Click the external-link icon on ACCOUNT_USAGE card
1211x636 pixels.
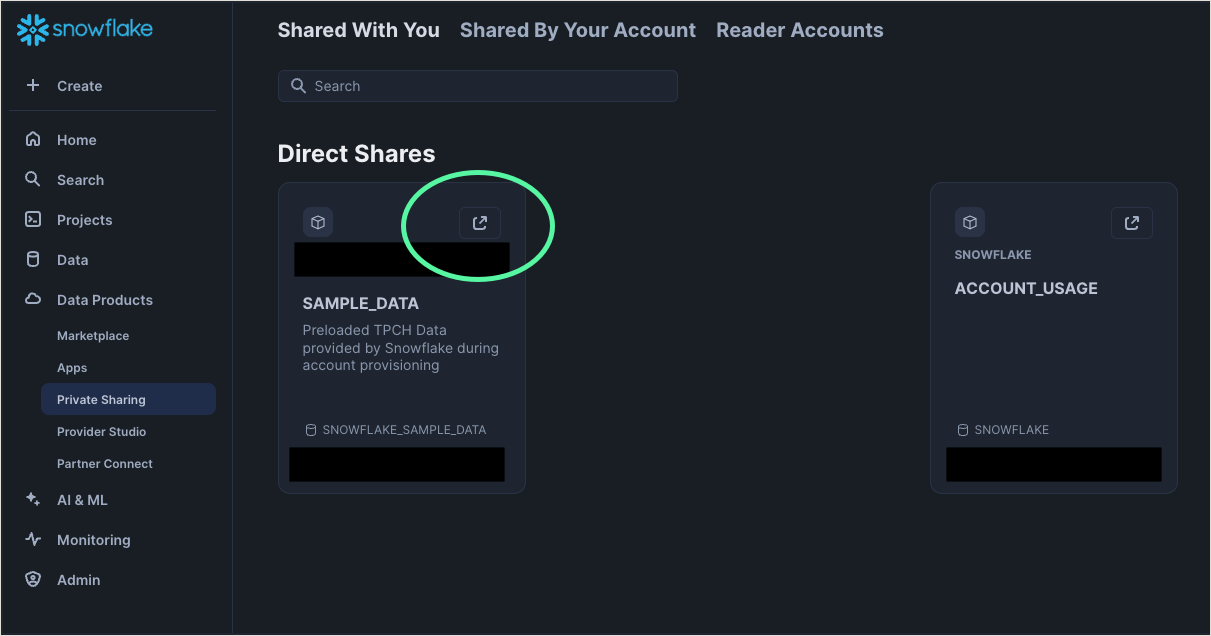point(1131,222)
